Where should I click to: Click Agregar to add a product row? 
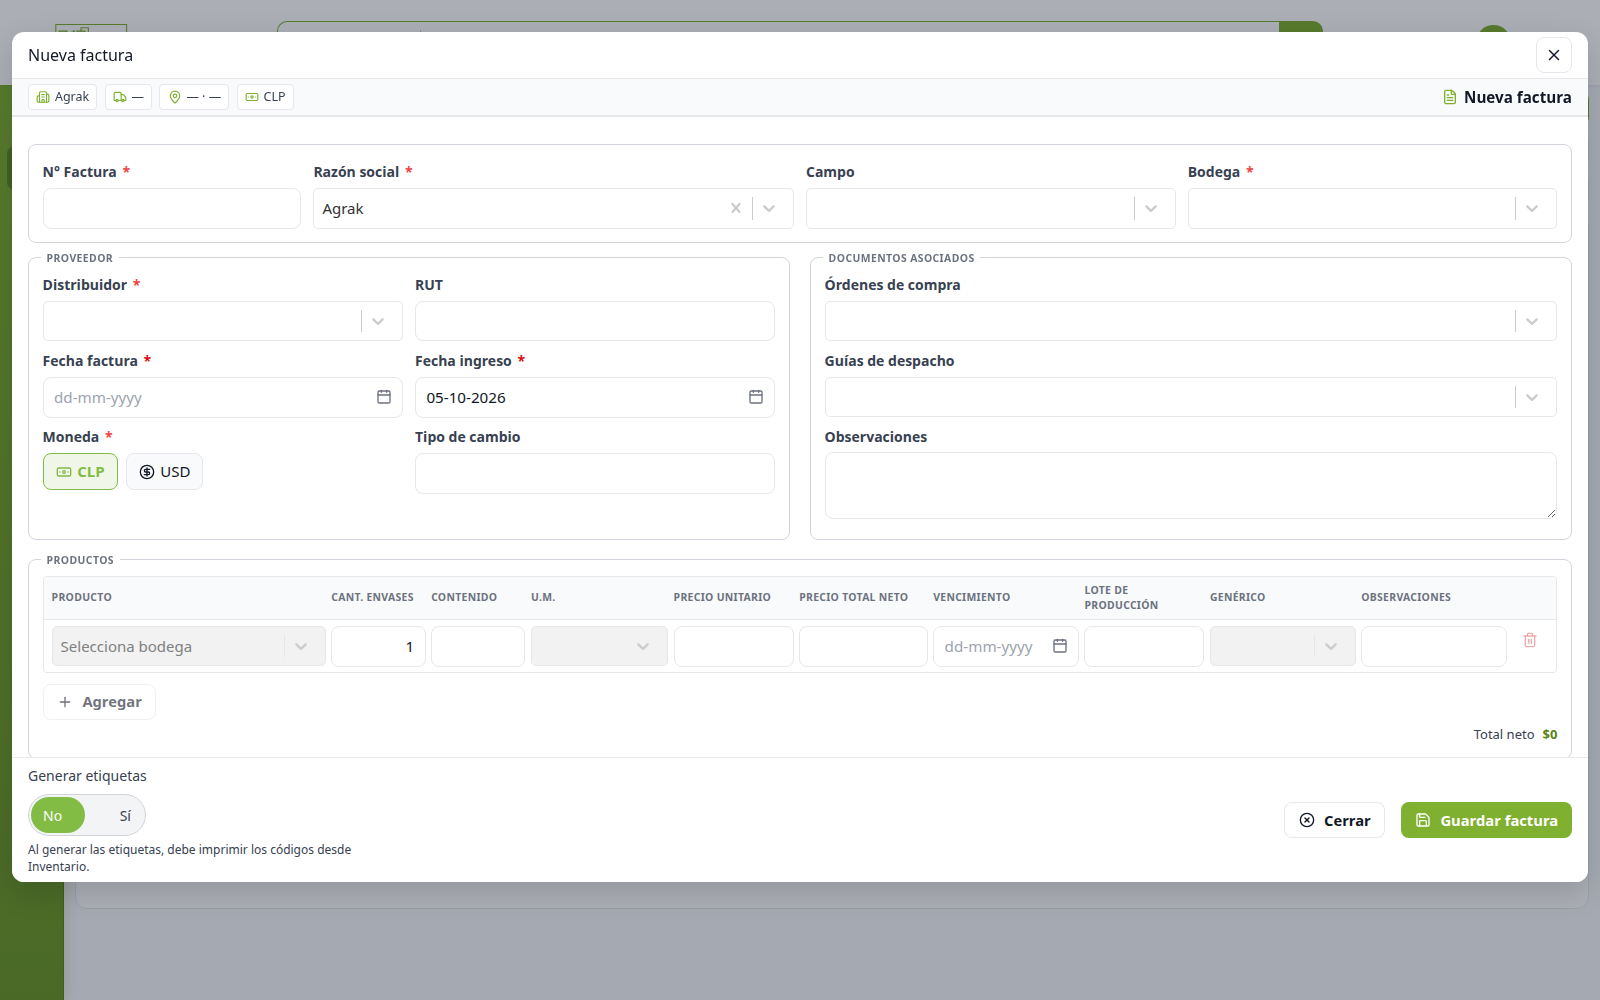tap(99, 702)
